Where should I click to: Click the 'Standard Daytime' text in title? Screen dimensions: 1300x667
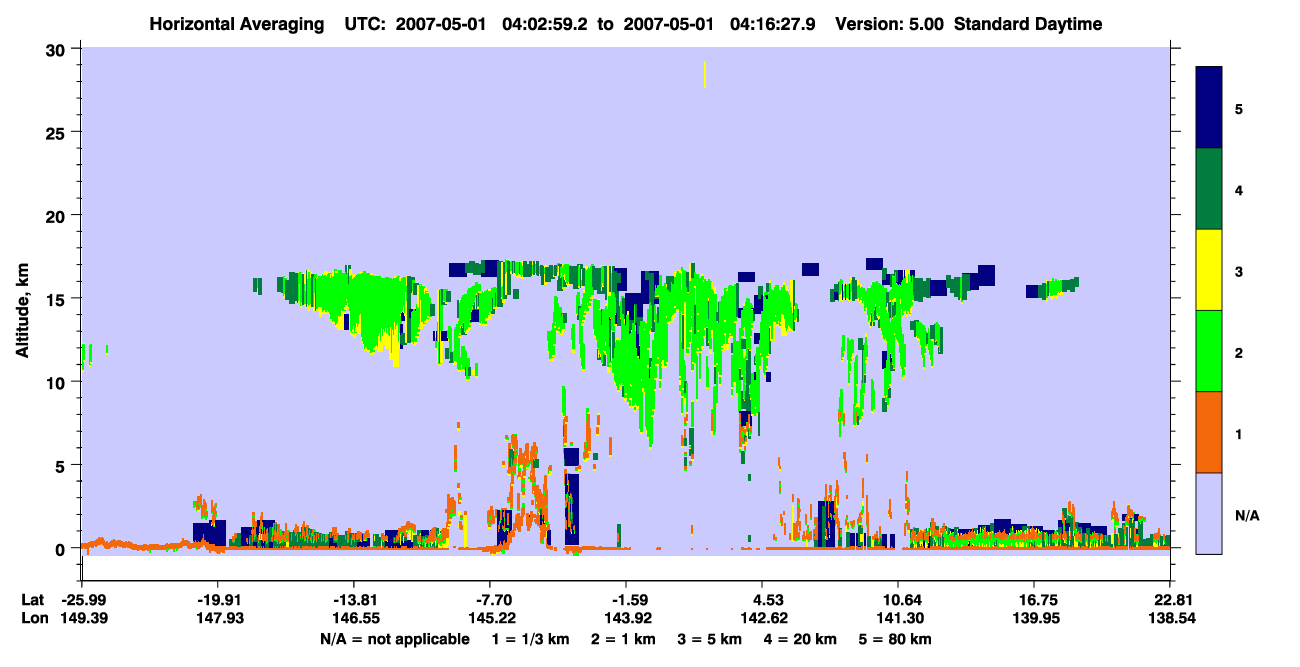click(x=1028, y=24)
